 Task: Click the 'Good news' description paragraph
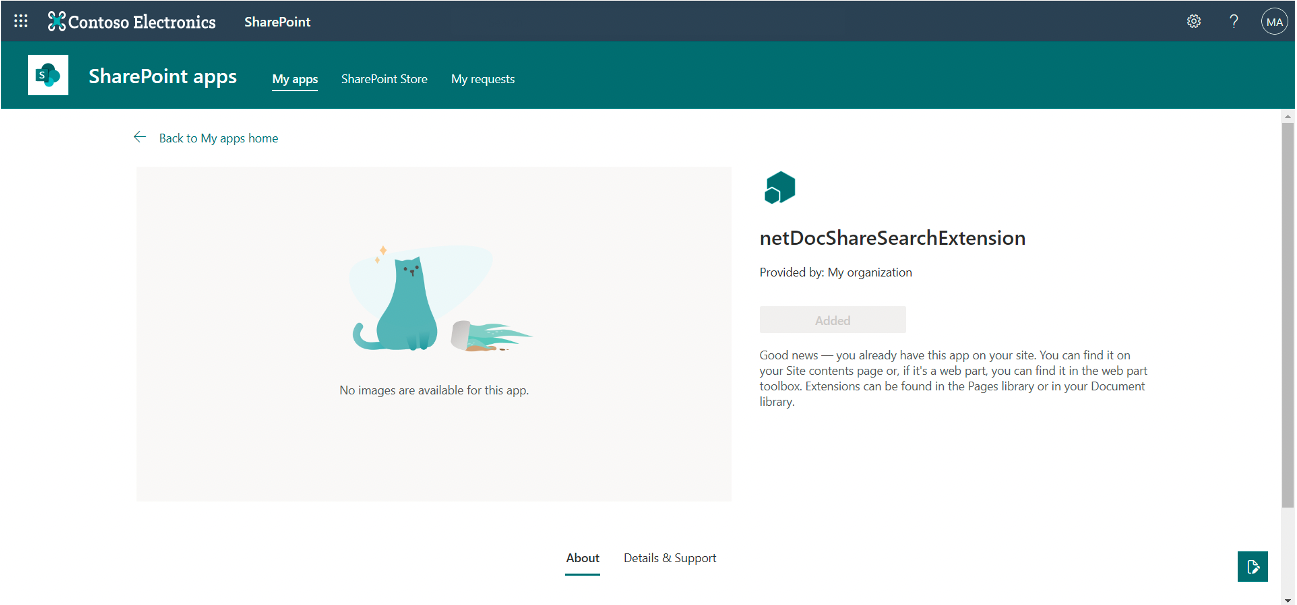pyautogui.click(x=953, y=379)
